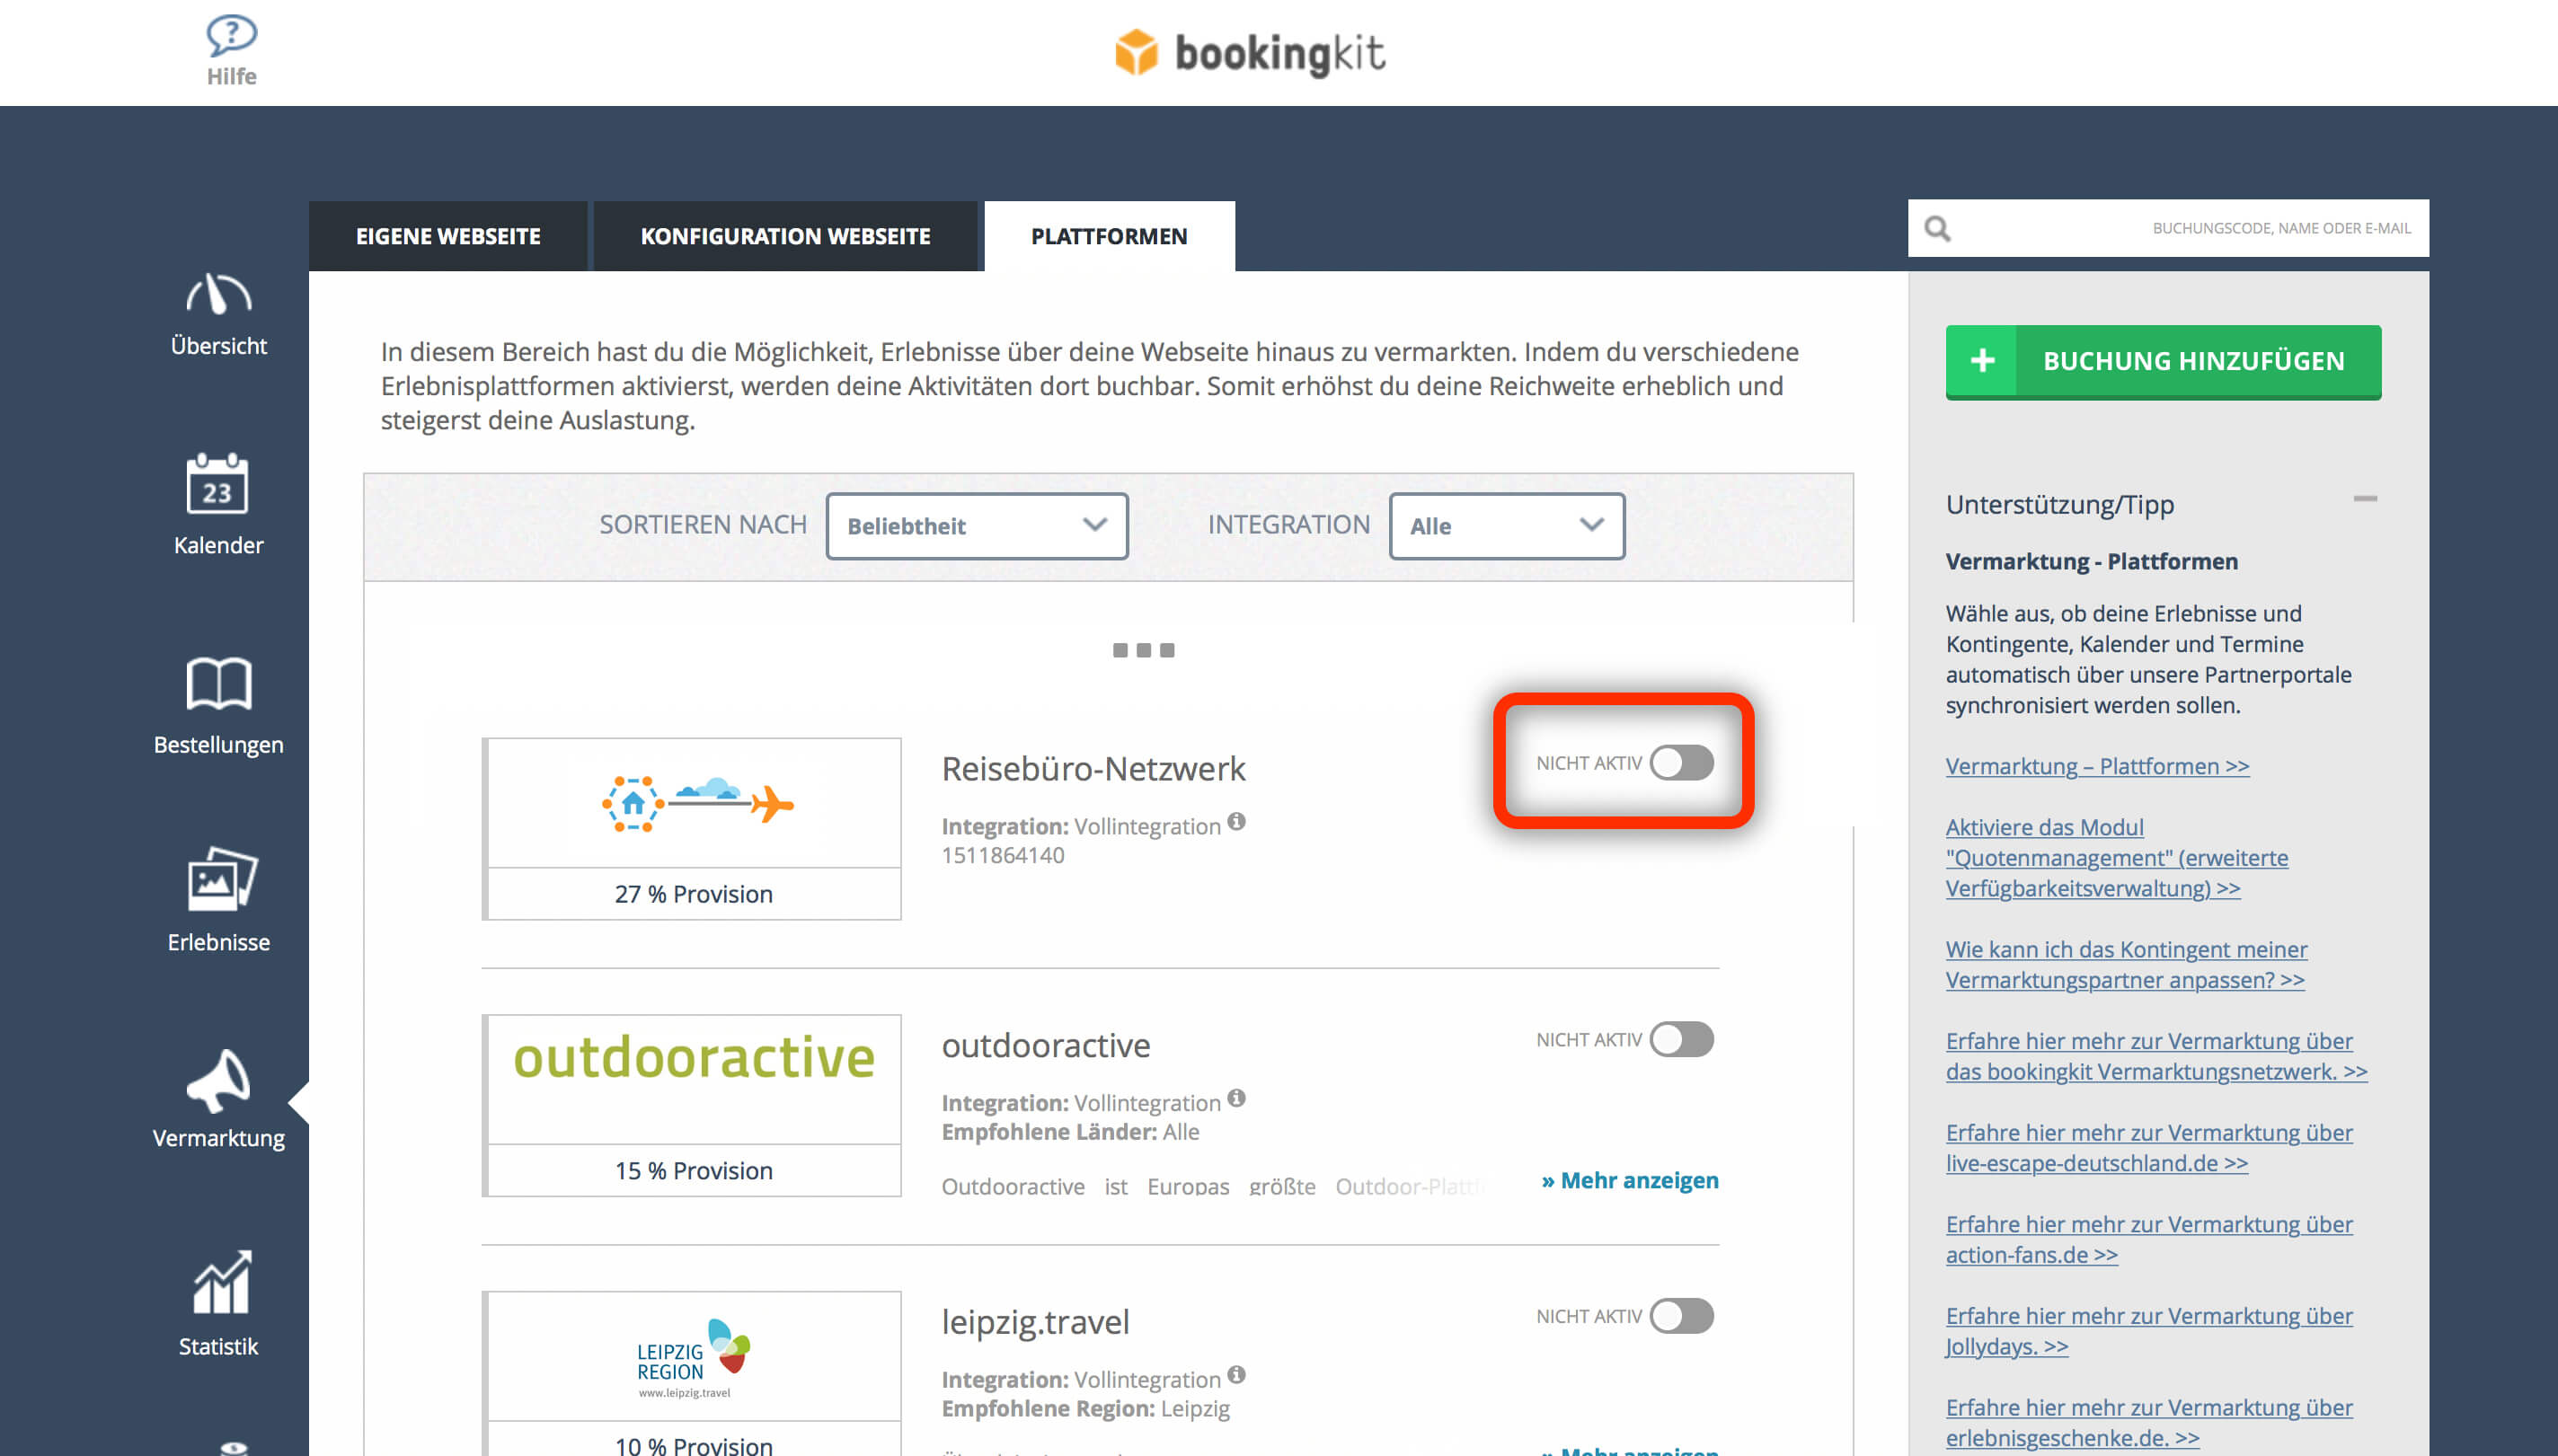Image resolution: width=2558 pixels, height=1456 pixels.
Task: Click Empfohlene Region: Leipzig text
Action: coord(1086,1409)
